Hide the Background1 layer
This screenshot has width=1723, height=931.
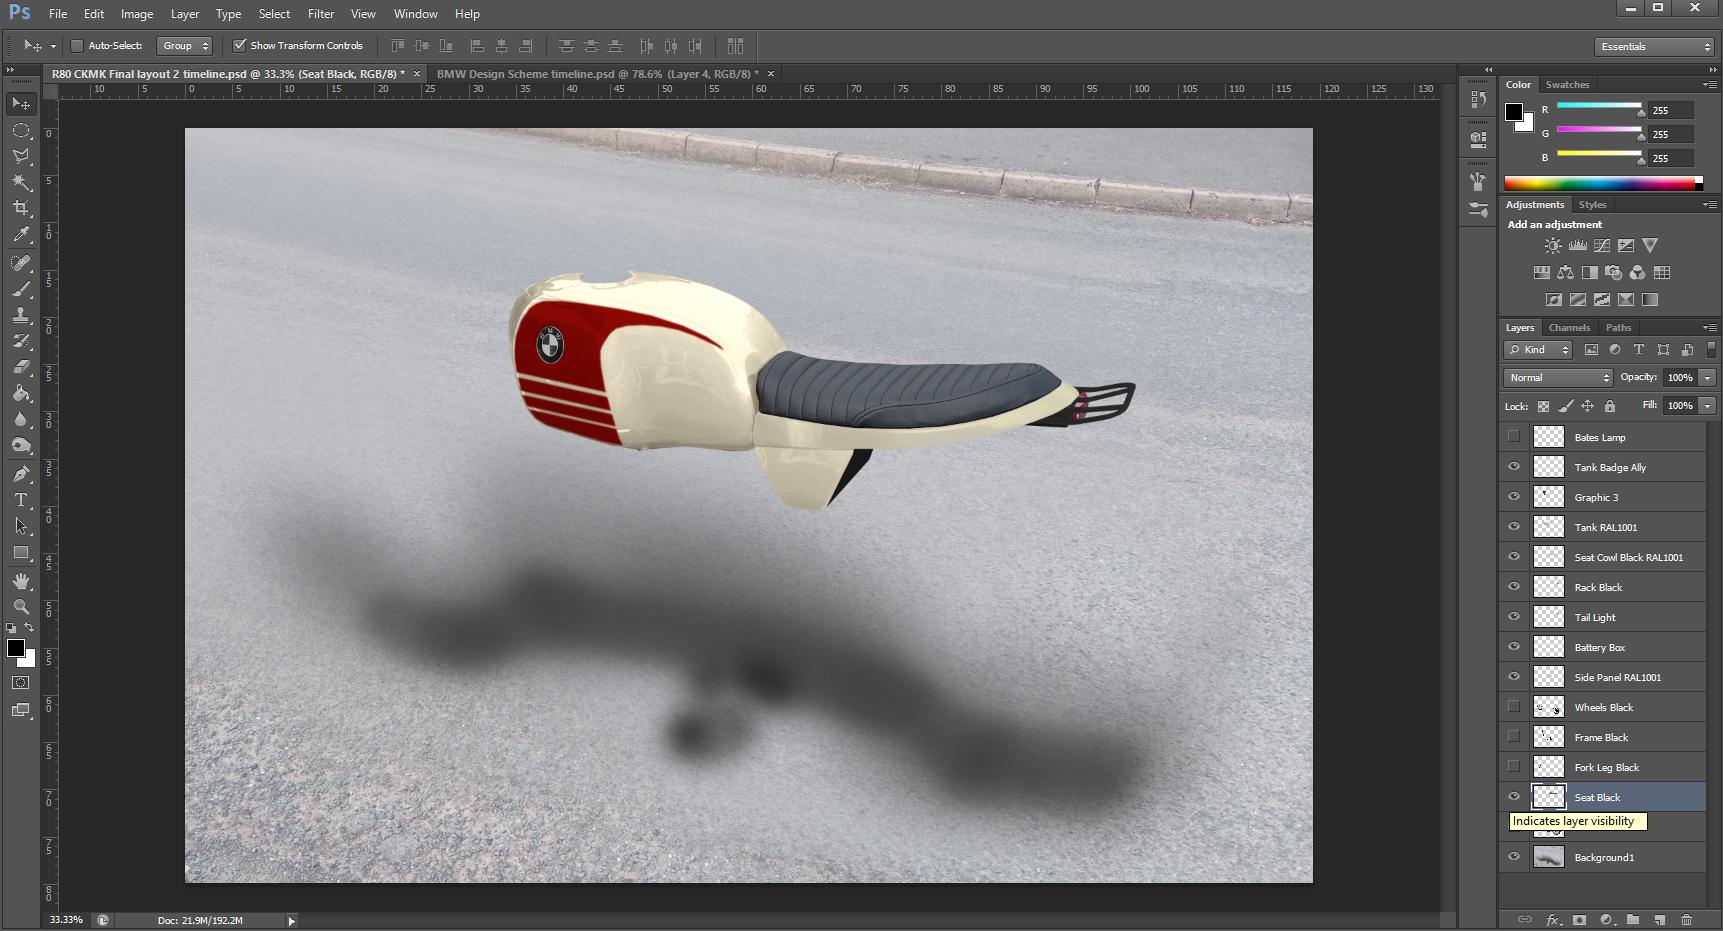pyautogui.click(x=1514, y=857)
